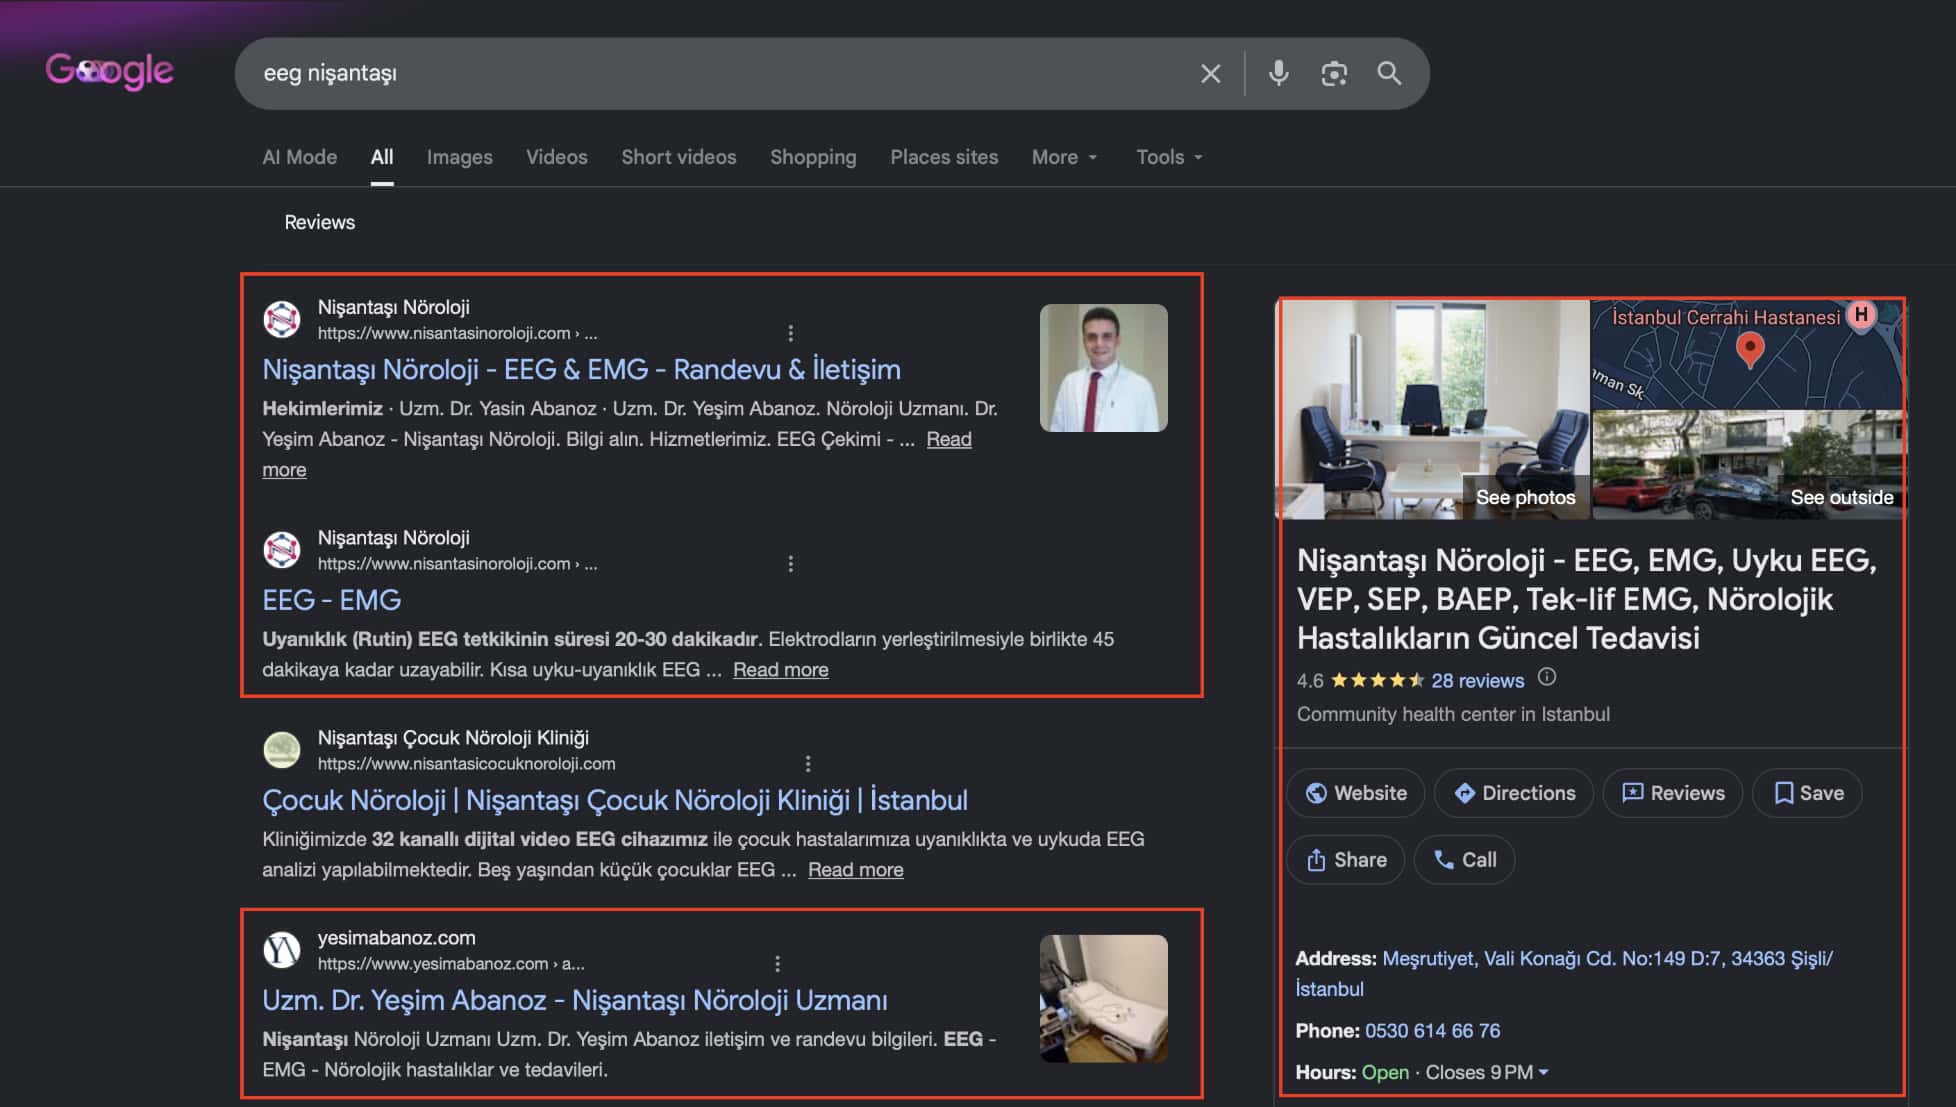Submit search with the magnifier icon
The height and width of the screenshot is (1107, 1956).
[1389, 73]
